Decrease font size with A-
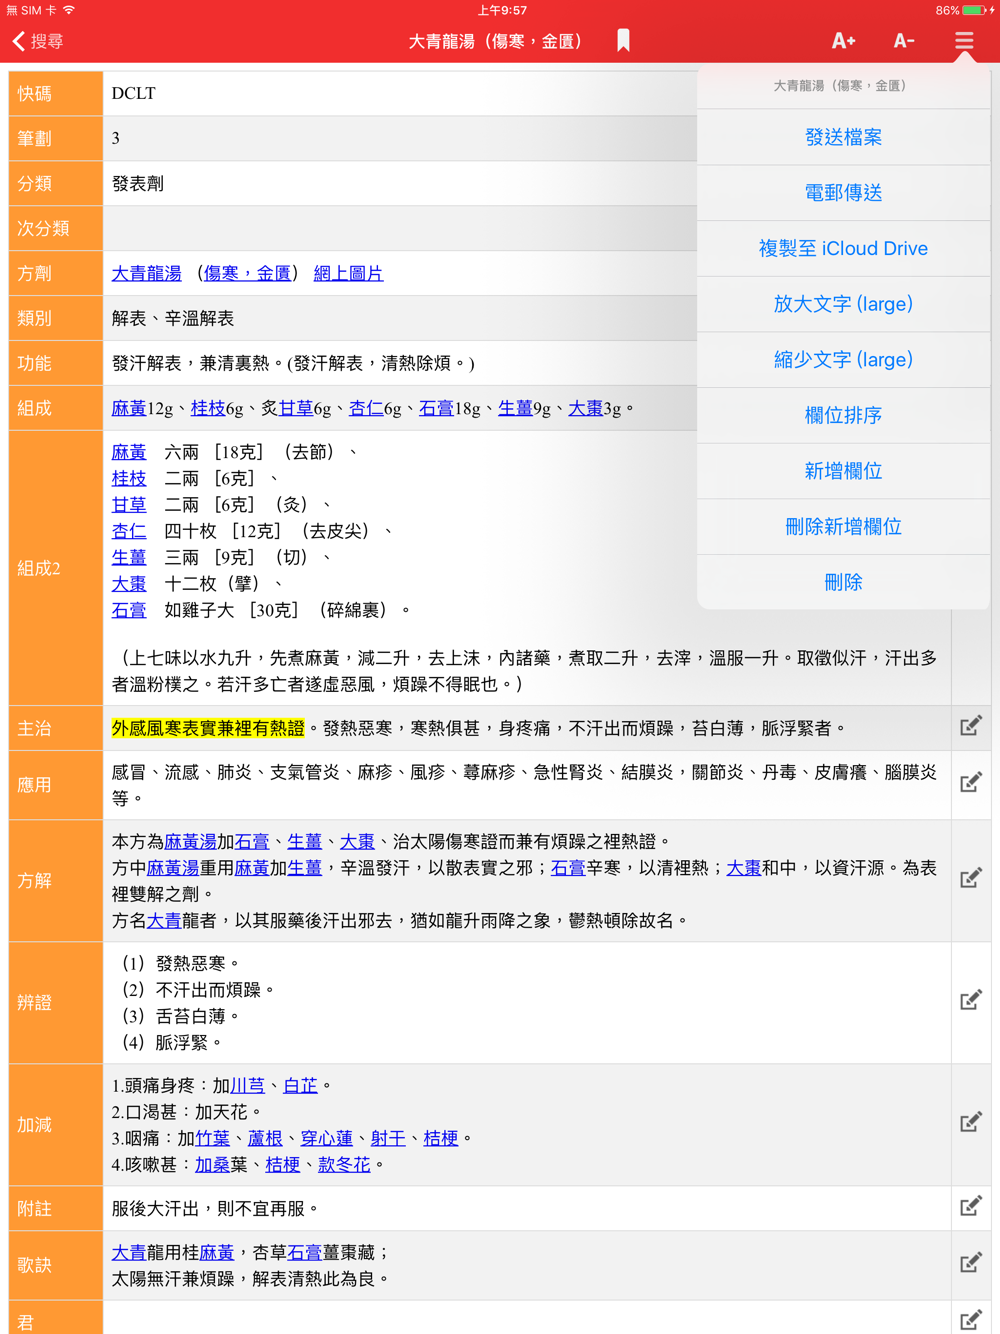The width and height of the screenshot is (1000, 1334). pyautogui.click(x=903, y=41)
